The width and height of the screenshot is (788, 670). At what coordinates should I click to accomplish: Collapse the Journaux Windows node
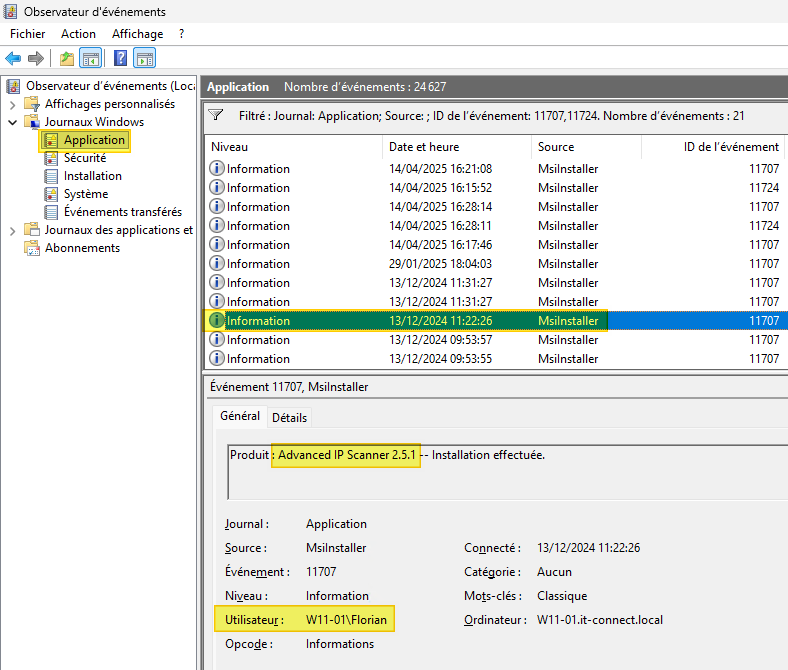coord(12,122)
